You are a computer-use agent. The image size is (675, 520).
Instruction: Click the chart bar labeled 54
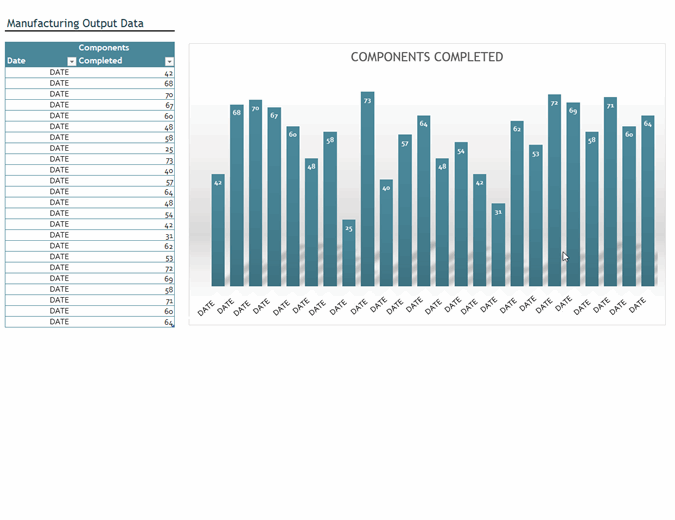[x=461, y=214]
